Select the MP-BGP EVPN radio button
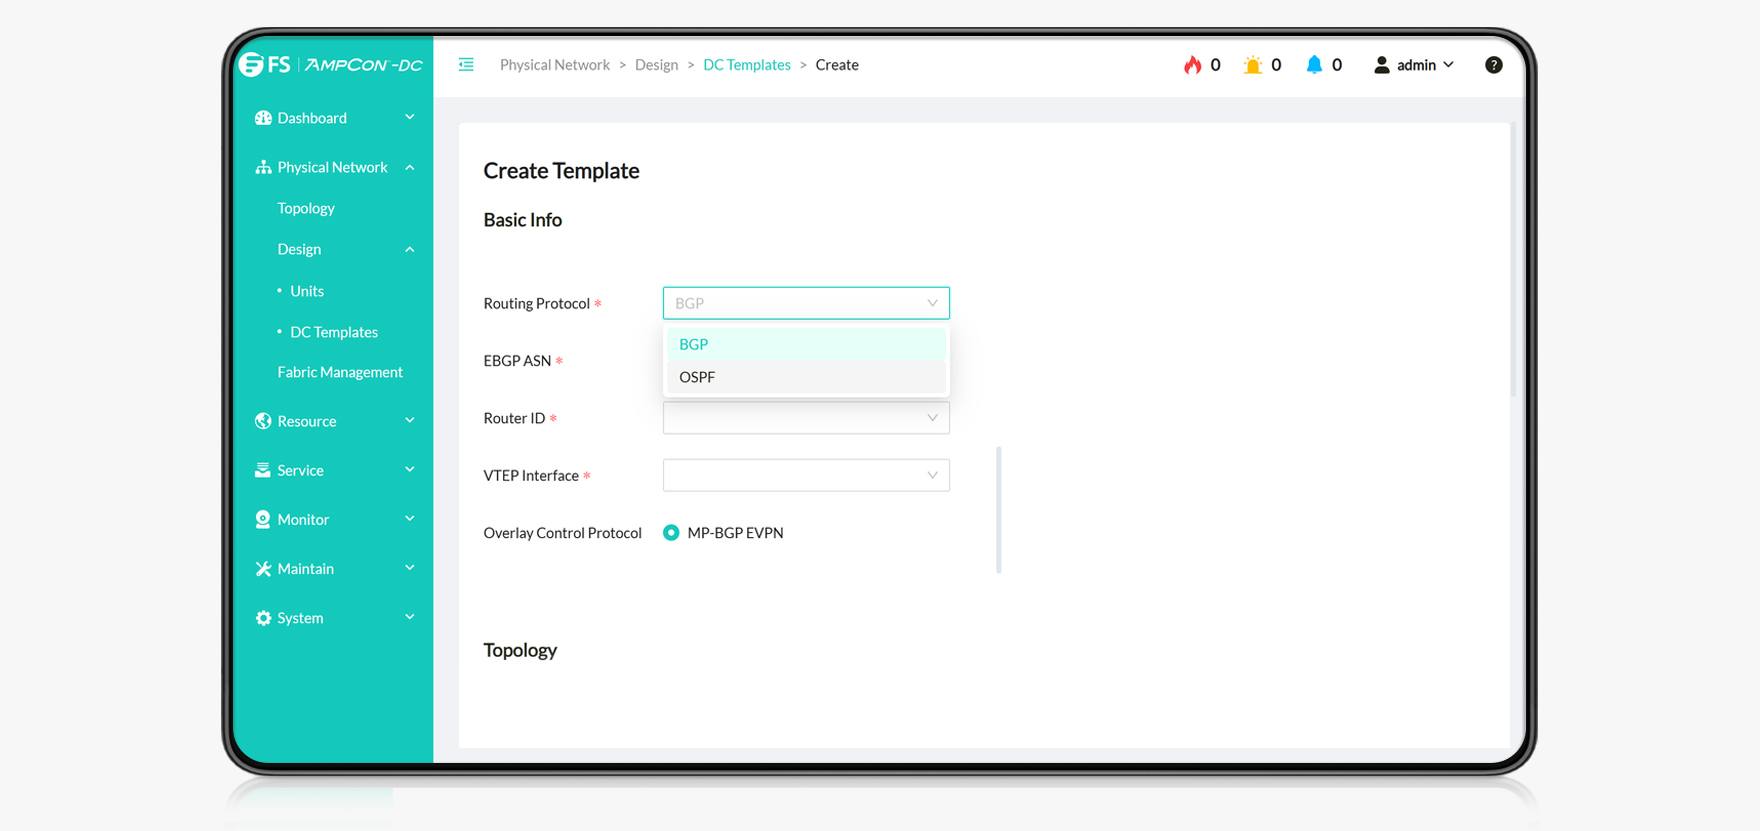 click(x=671, y=533)
